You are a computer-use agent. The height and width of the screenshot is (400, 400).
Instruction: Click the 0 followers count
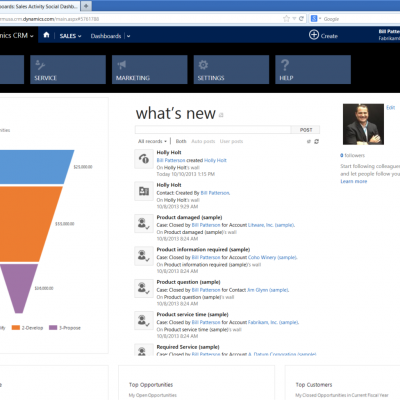[352, 155]
